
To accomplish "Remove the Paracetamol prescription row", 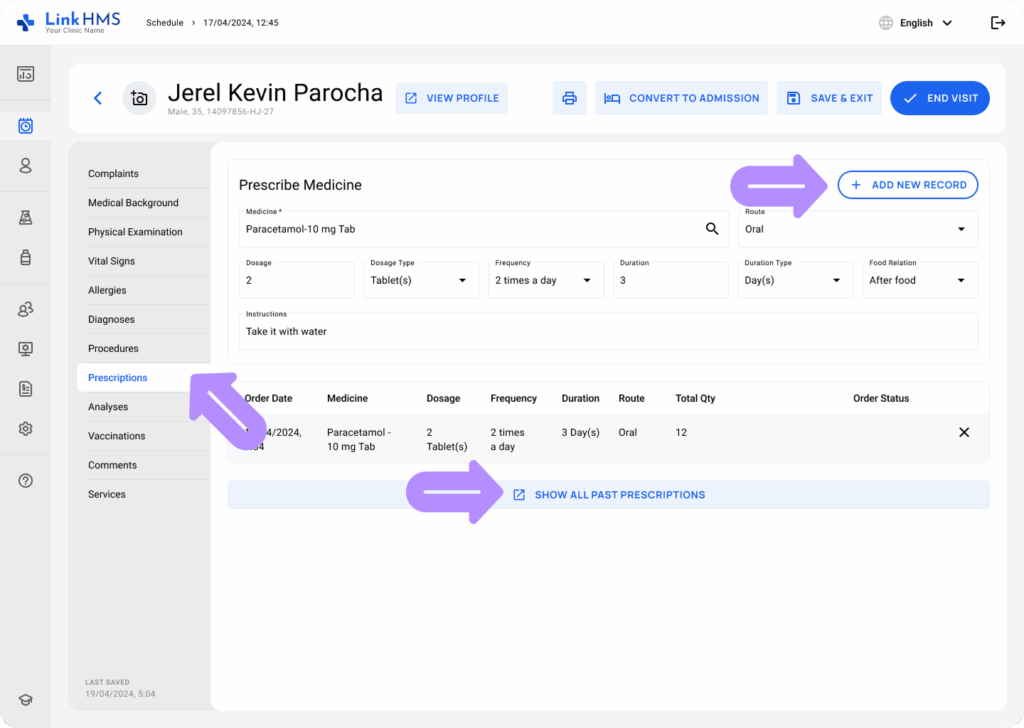I will (x=964, y=432).
